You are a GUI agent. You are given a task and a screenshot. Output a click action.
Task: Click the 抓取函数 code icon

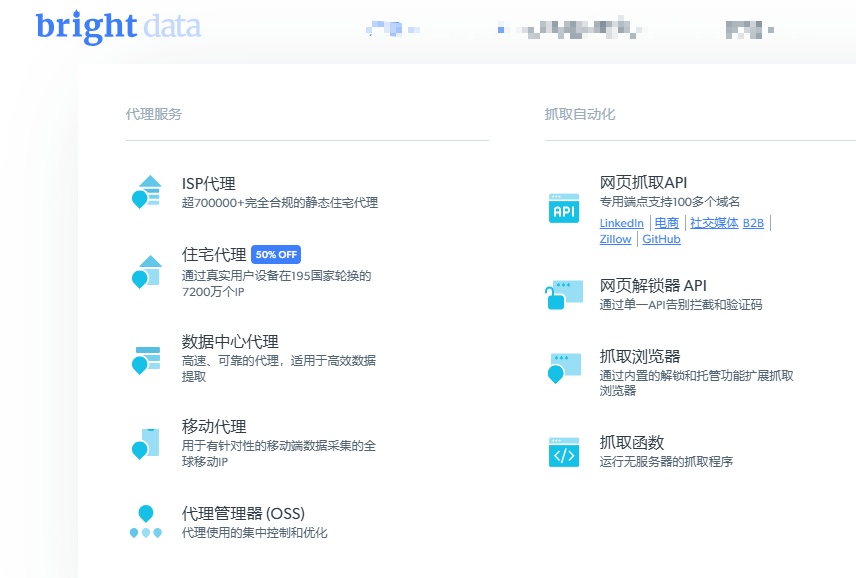click(x=564, y=452)
